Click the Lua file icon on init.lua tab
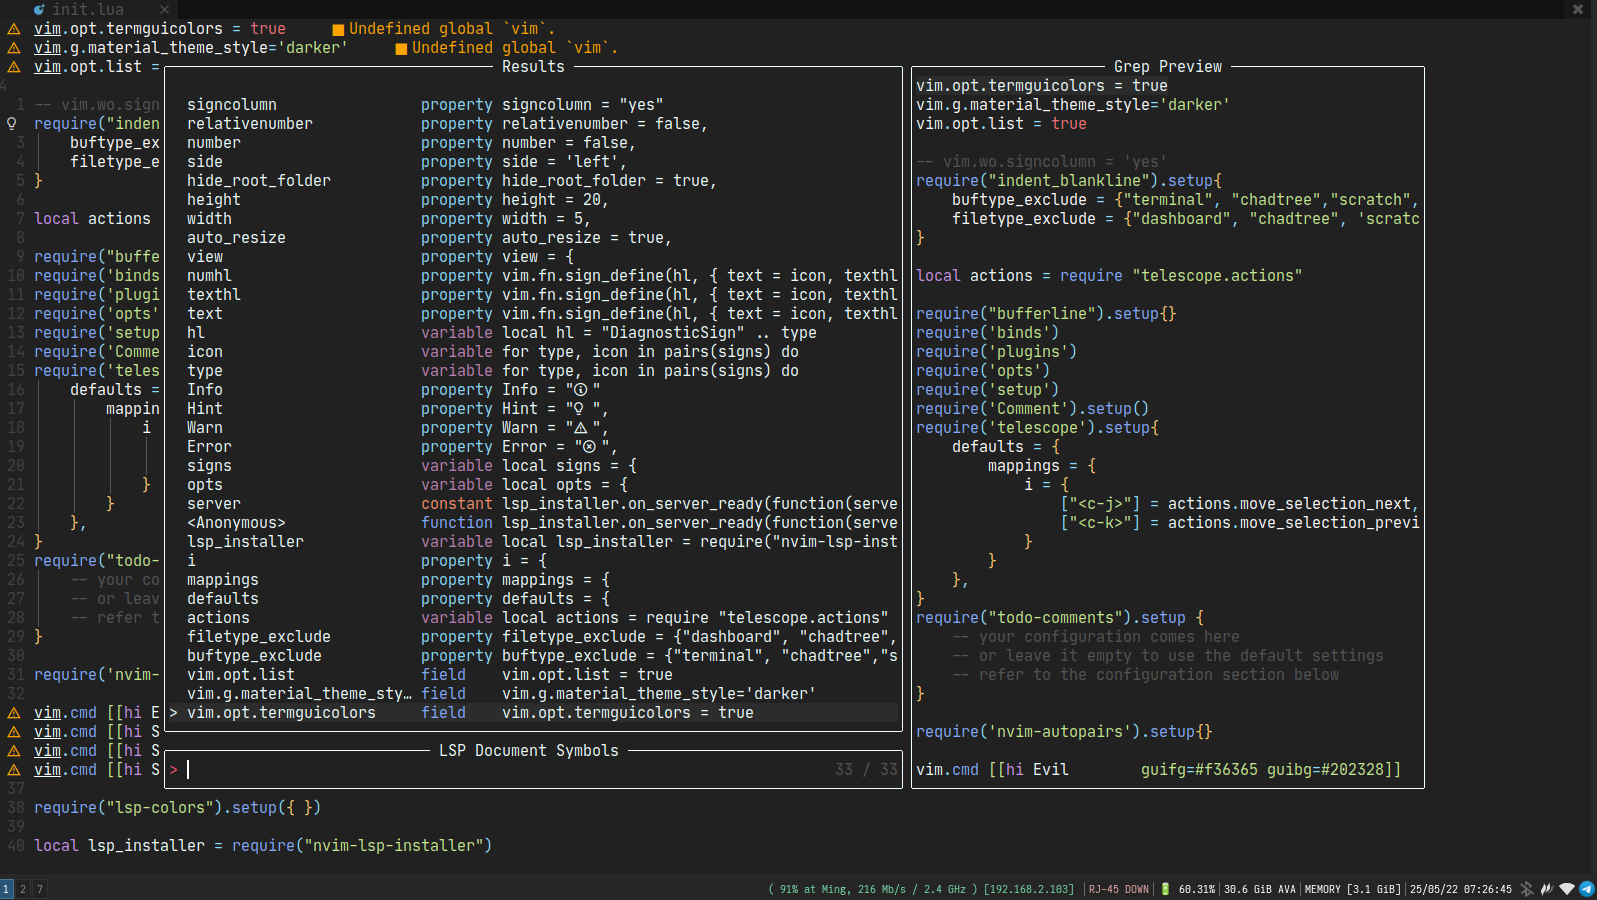The image size is (1597, 900). (39, 9)
